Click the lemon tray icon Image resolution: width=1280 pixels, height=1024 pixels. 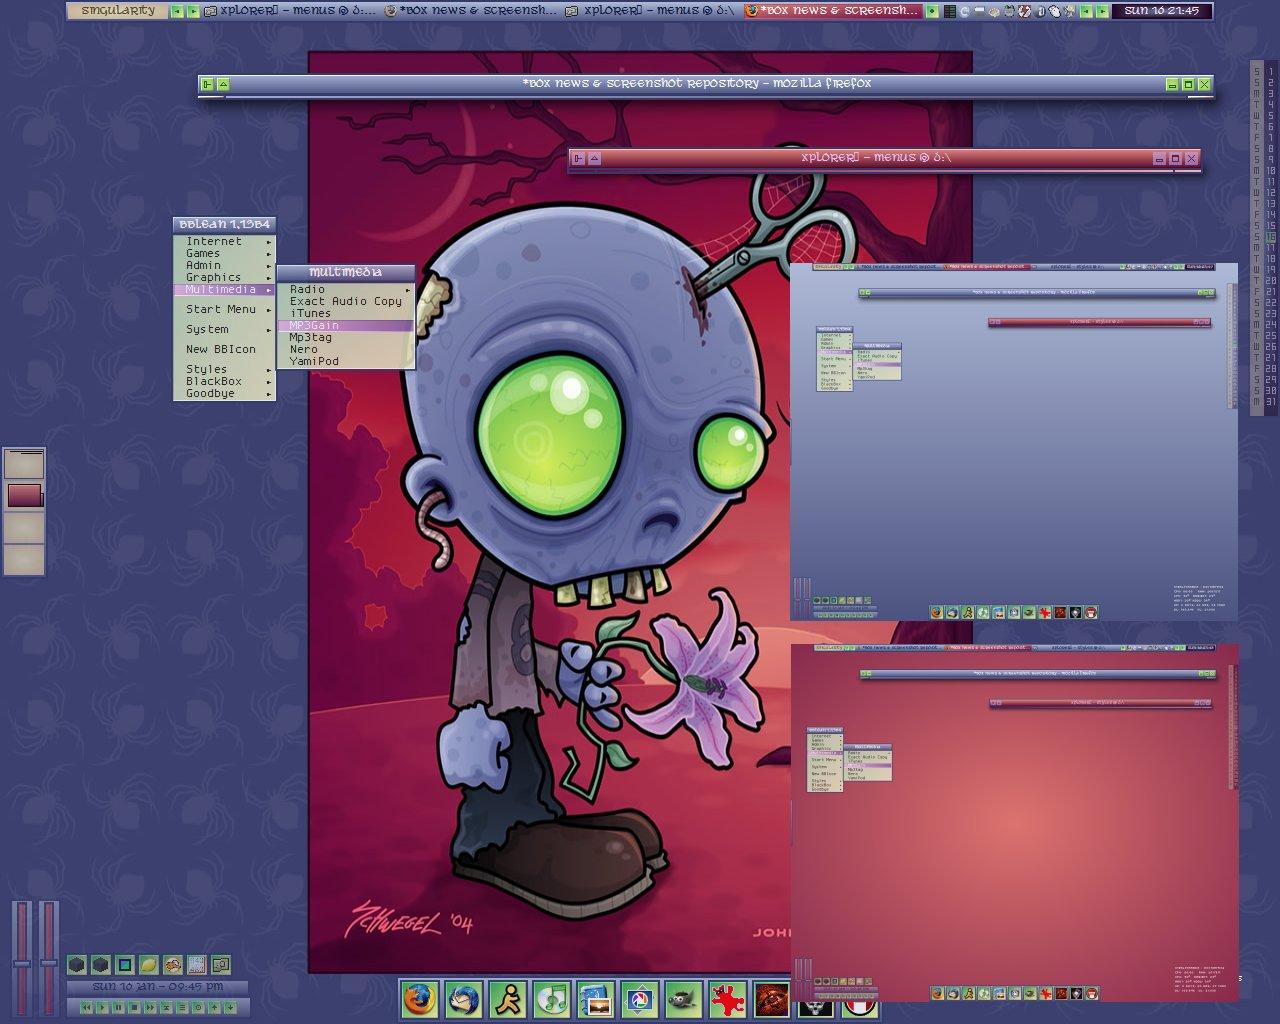point(149,965)
